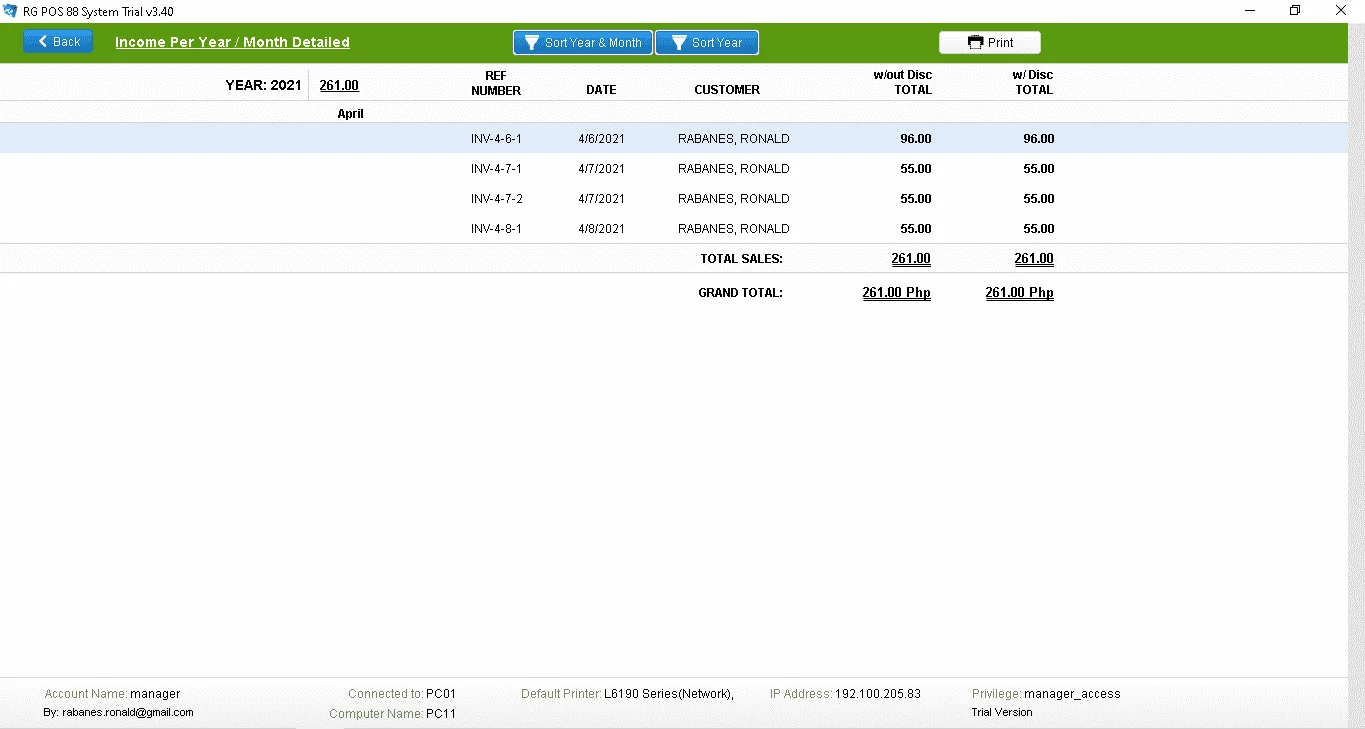The width and height of the screenshot is (1365, 729).
Task: Click the GRAND TOTAL label
Action: tap(740, 293)
